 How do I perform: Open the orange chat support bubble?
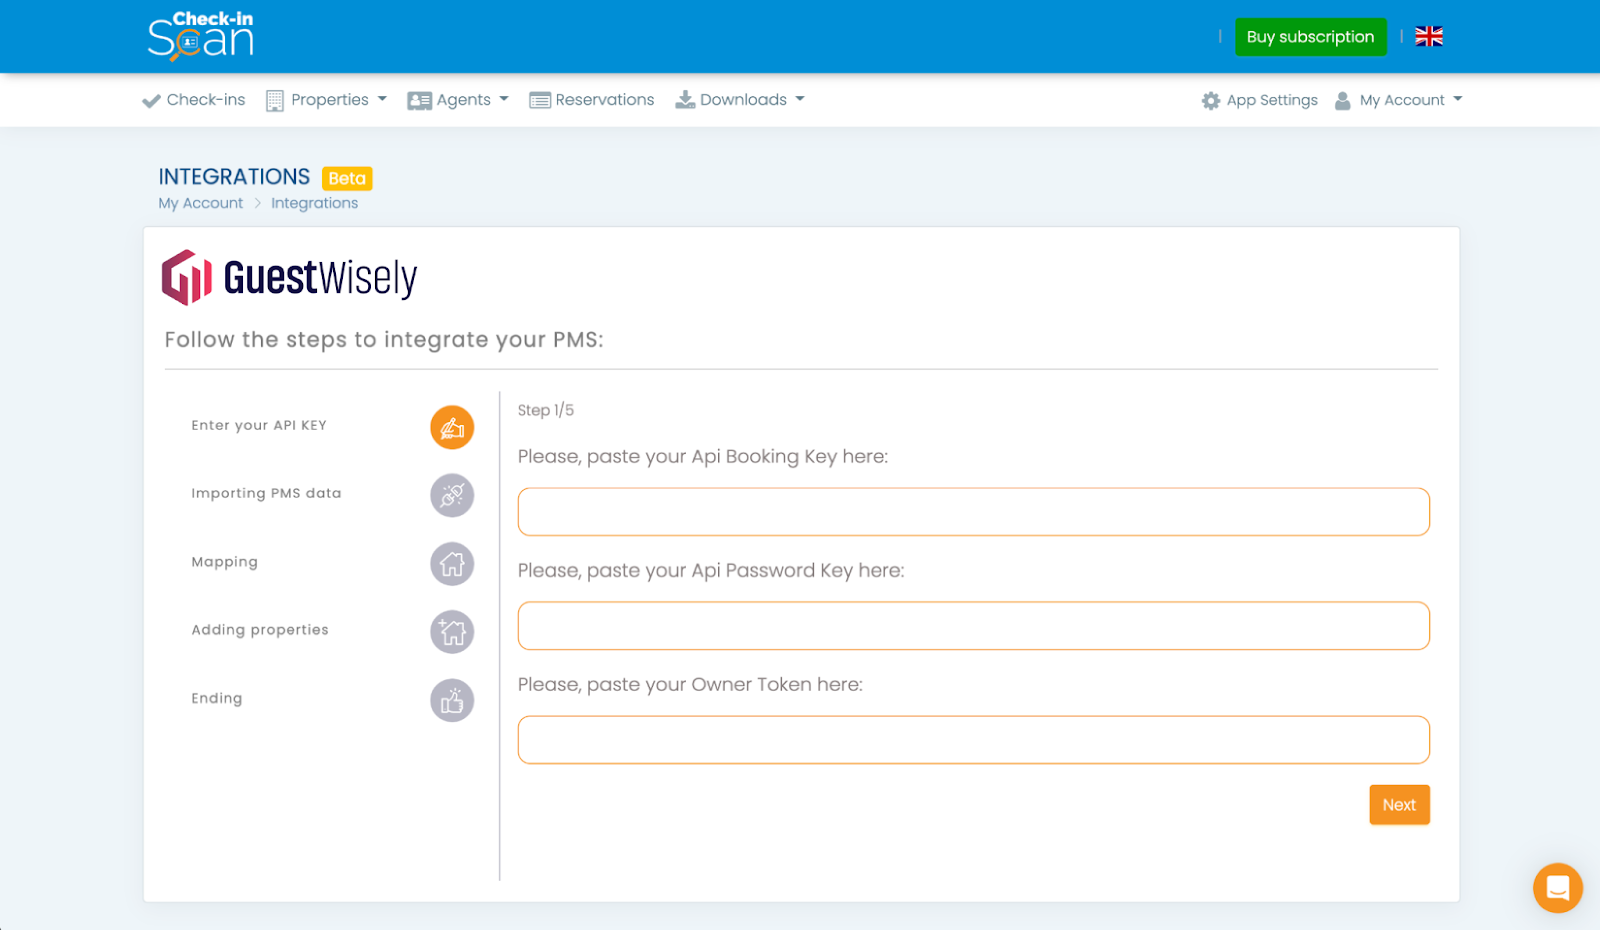pyautogui.click(x=1557, y=887)
